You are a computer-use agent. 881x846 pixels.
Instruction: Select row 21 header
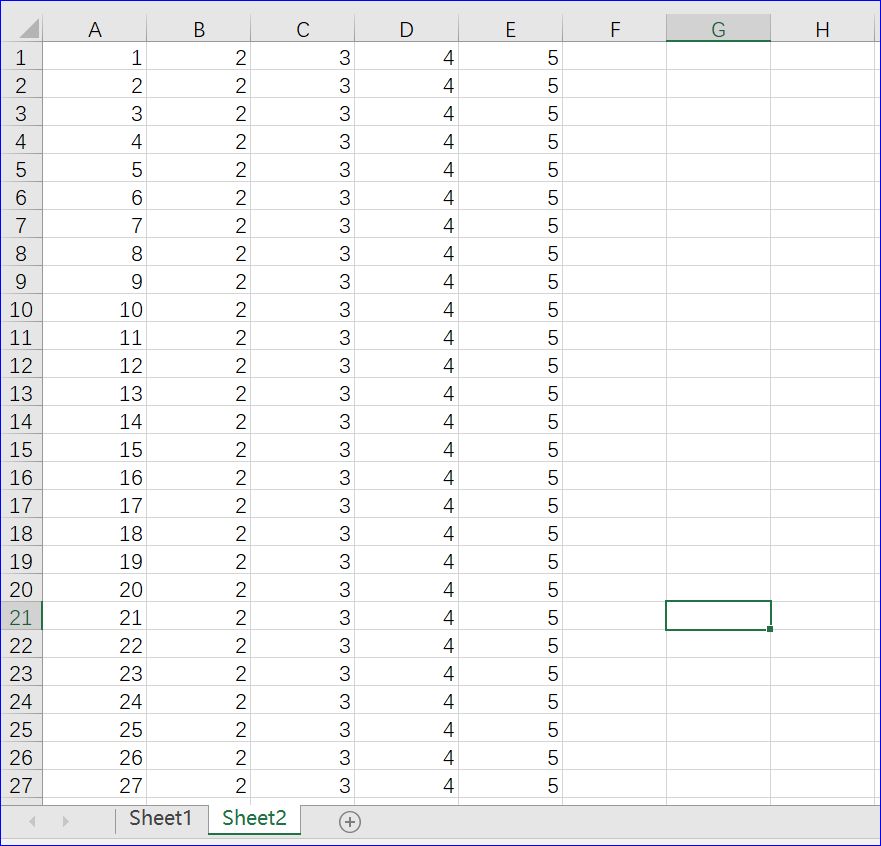(21, 616)
